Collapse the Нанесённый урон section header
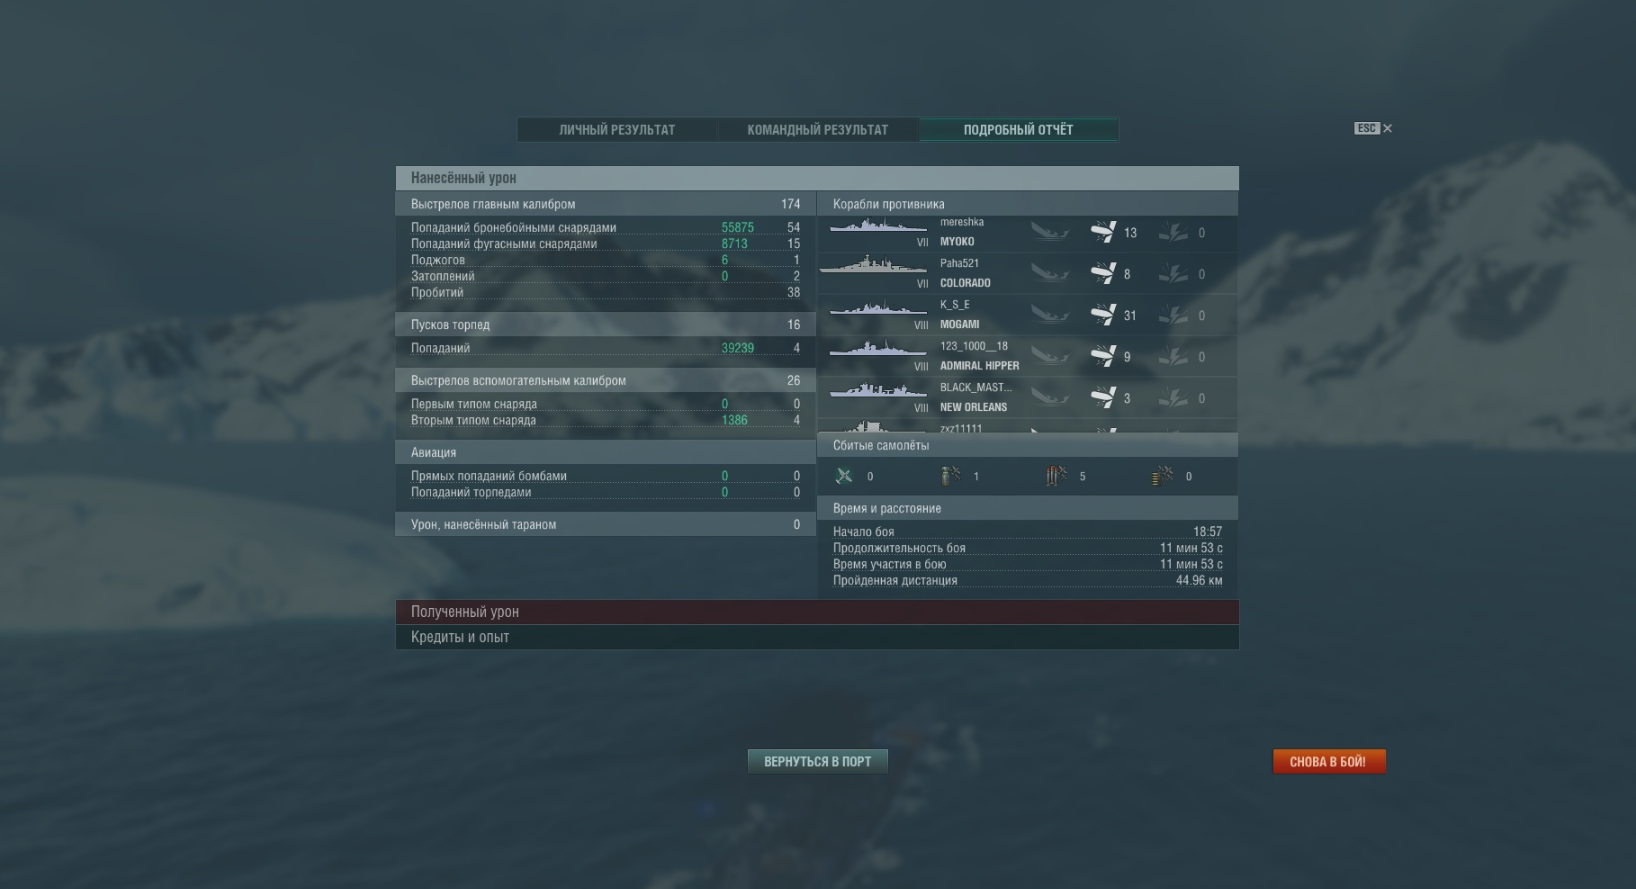The width and height of the screenshot is (1636, 889). point(817,178)
